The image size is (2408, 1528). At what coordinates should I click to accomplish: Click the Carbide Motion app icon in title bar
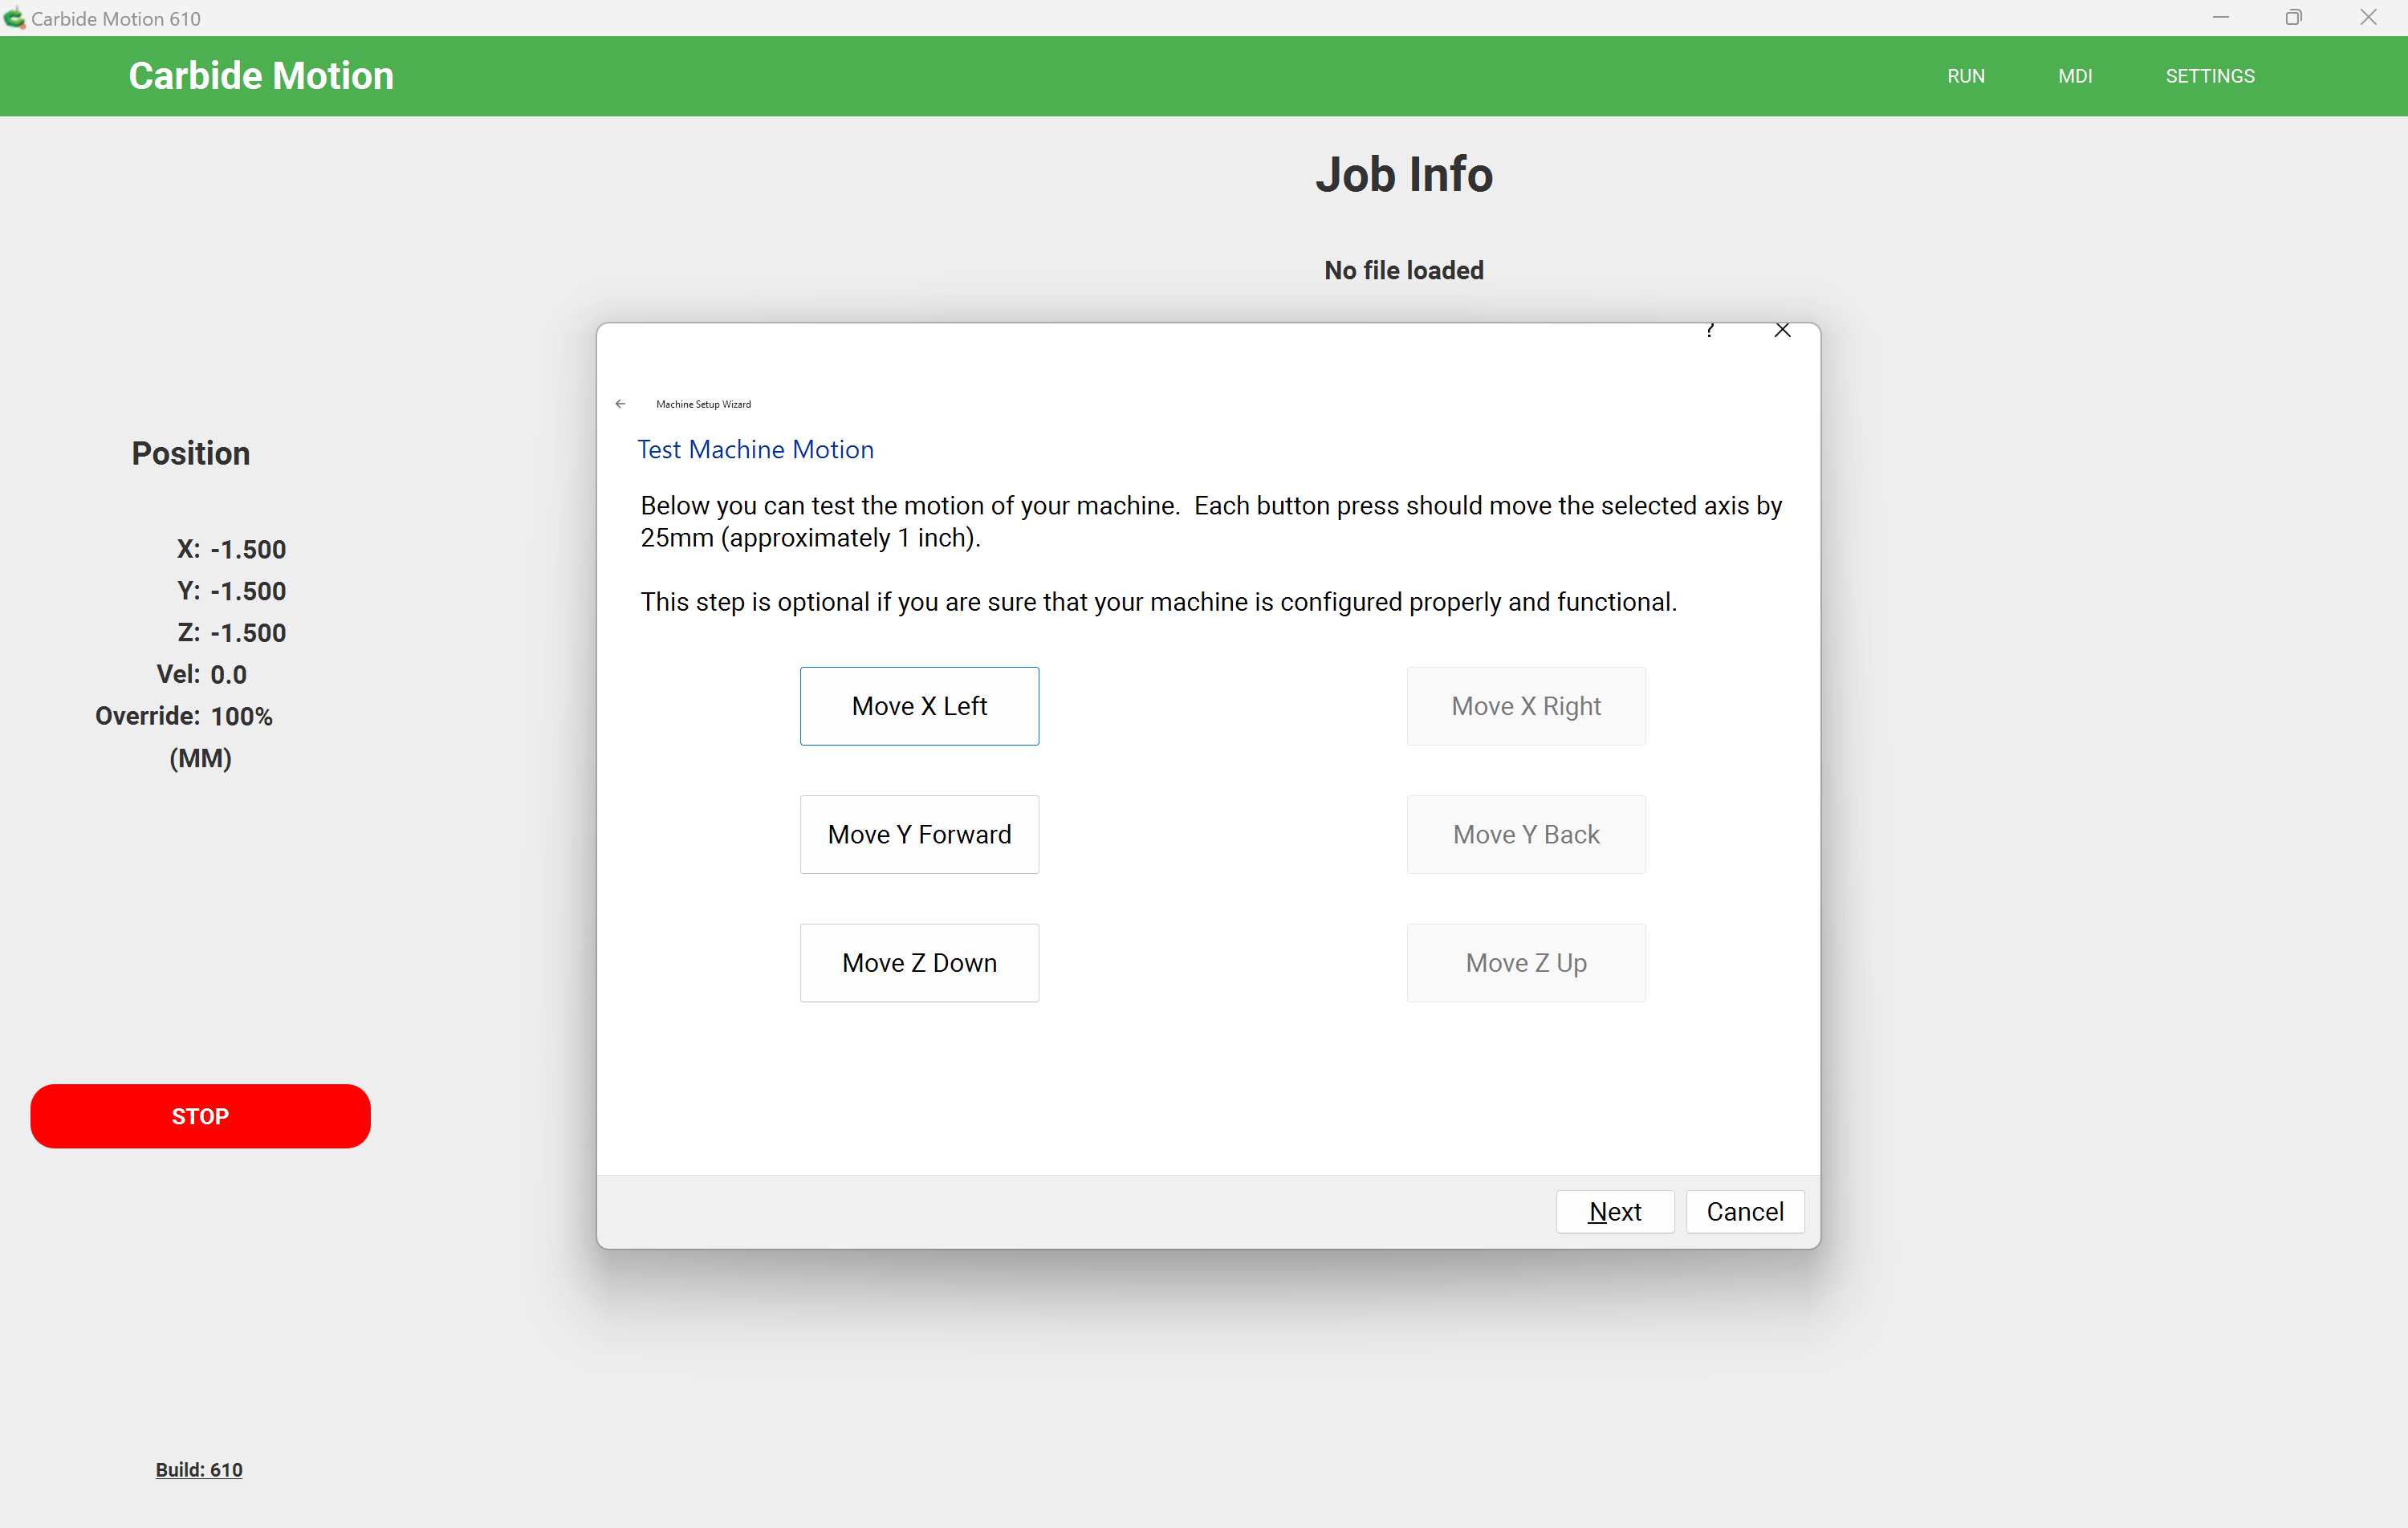pyautogui.click(x=14, y=18)
